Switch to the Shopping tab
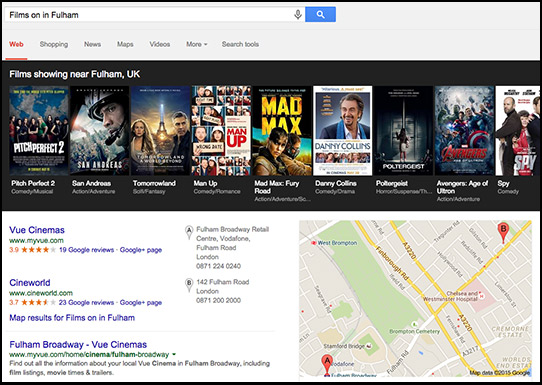The height and width of the screenshot is (385, 542). (x=54, y=44)
